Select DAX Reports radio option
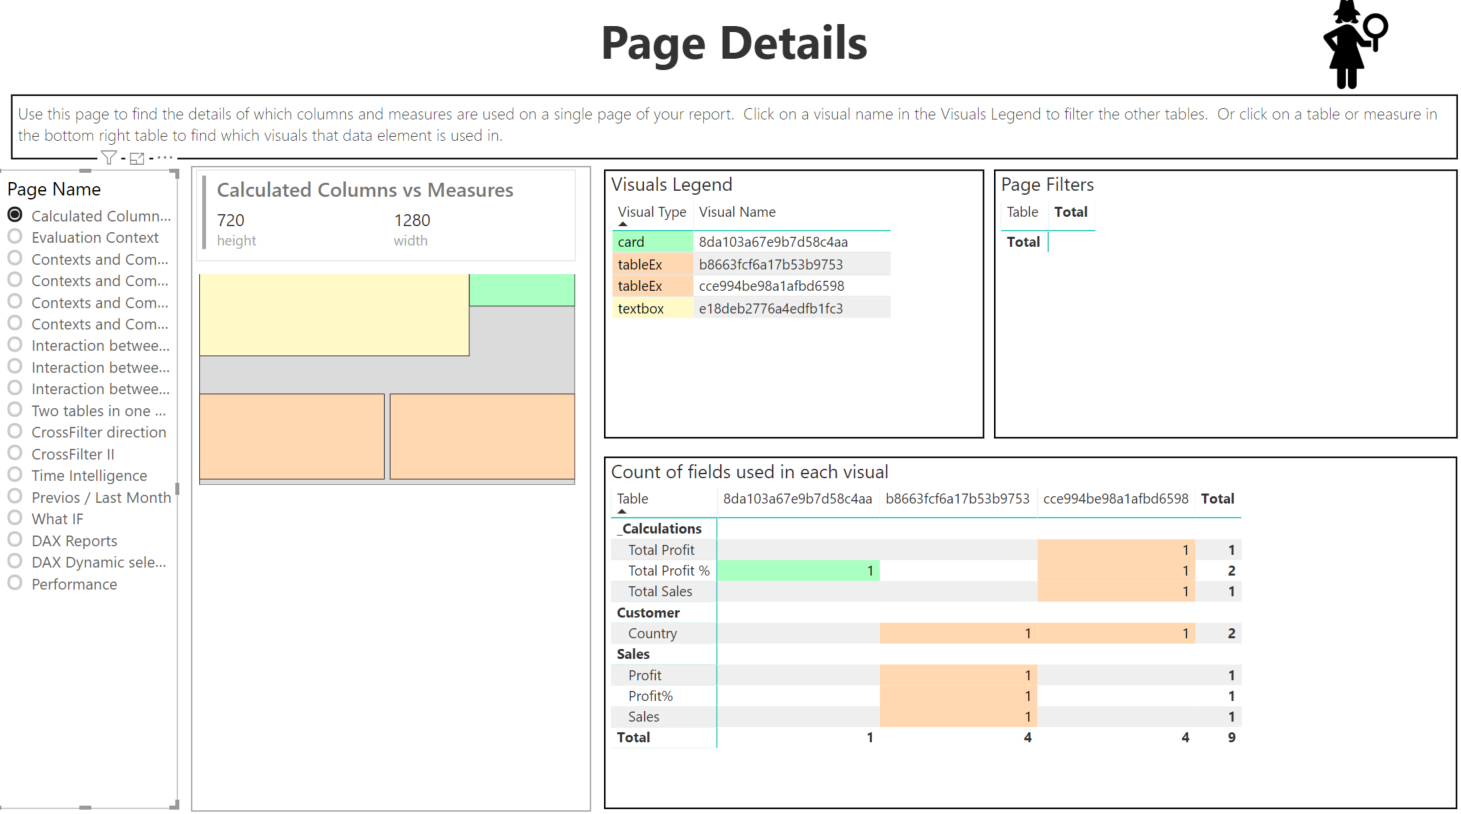 15,540
